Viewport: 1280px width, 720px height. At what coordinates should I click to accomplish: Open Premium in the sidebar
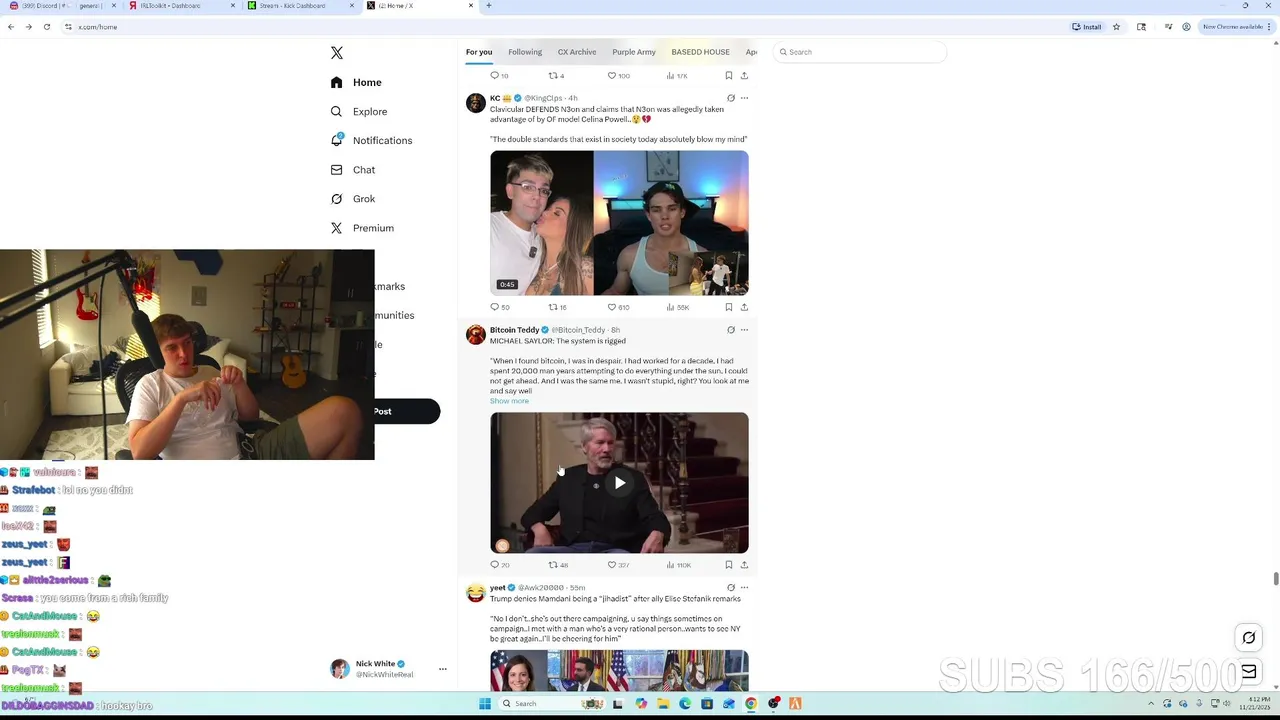[x=361, y=228]
